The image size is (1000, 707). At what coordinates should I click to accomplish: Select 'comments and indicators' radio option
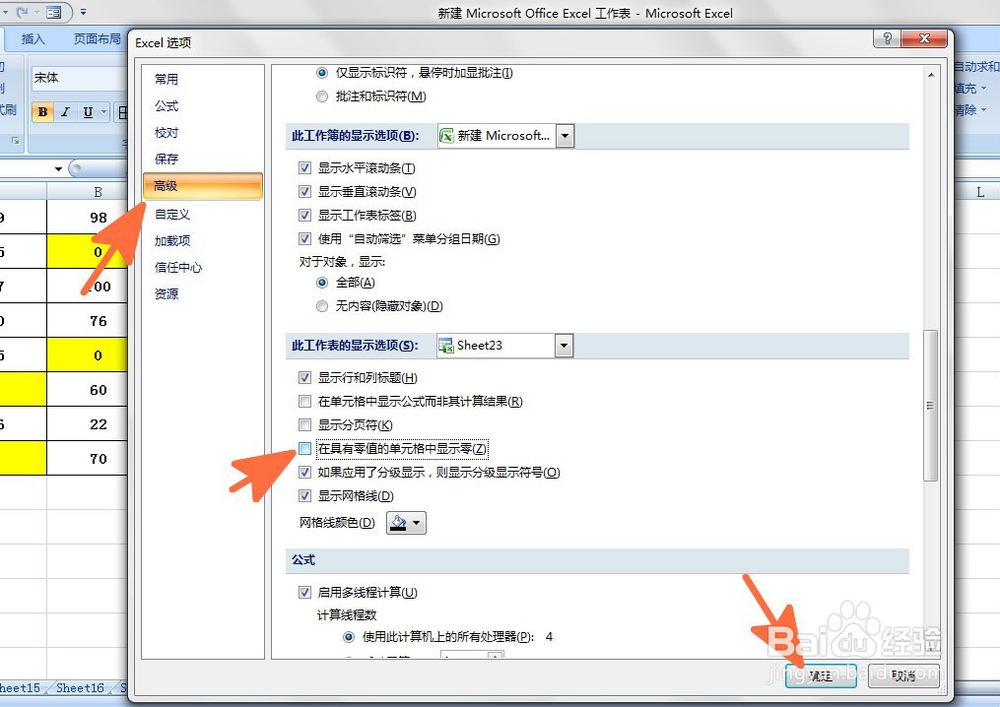coord(323,97)
